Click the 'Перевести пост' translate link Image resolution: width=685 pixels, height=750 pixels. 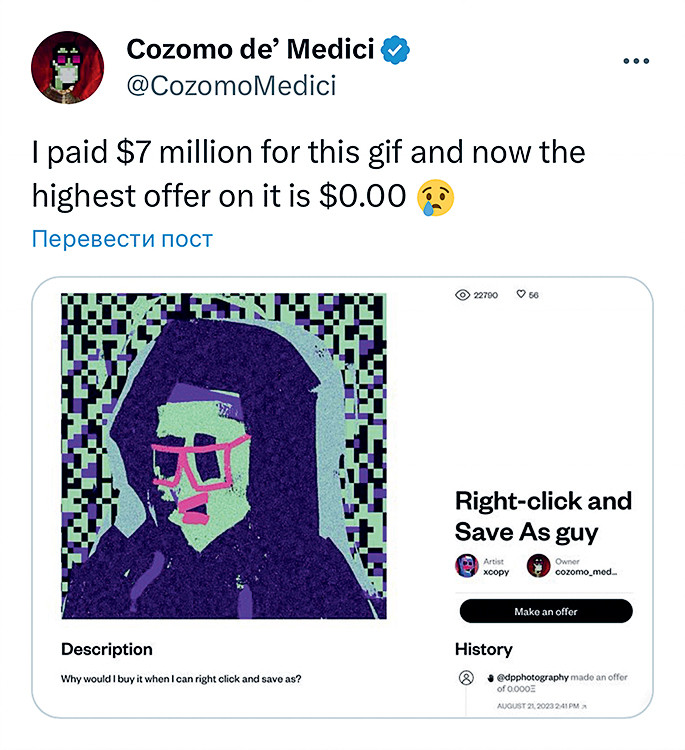tap(122, 239)
